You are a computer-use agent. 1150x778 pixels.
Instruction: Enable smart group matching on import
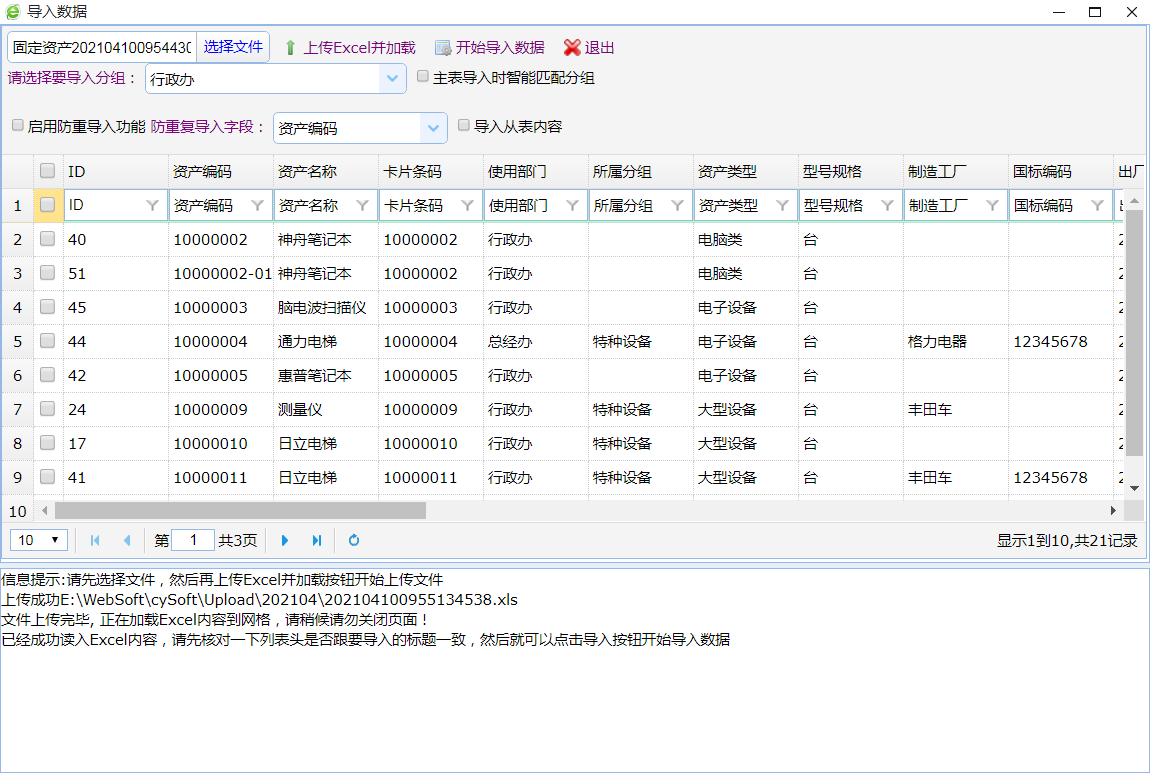click(x=423, y=76)
